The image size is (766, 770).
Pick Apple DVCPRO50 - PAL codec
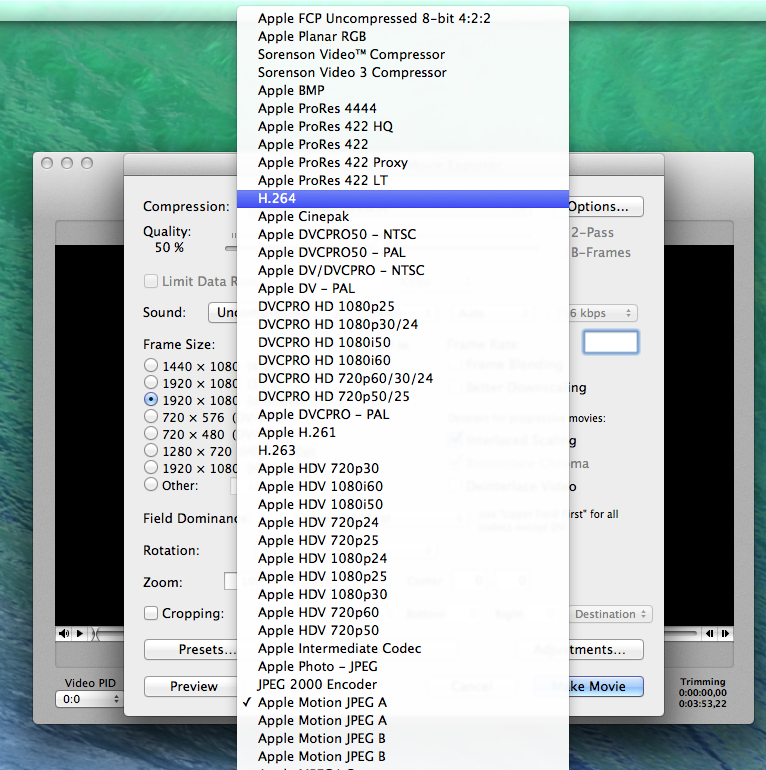click(x=403, y=252)
